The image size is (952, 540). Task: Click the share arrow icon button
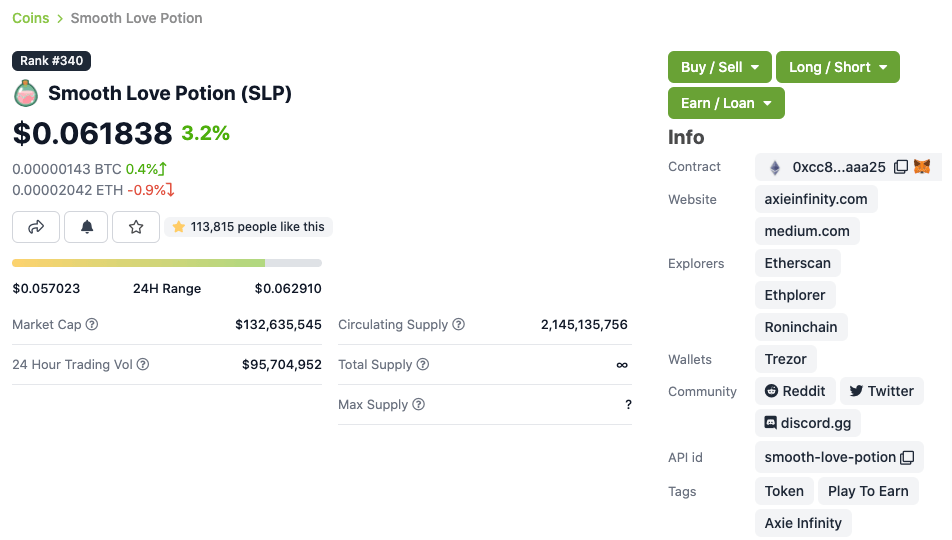(x=36, y=227)
